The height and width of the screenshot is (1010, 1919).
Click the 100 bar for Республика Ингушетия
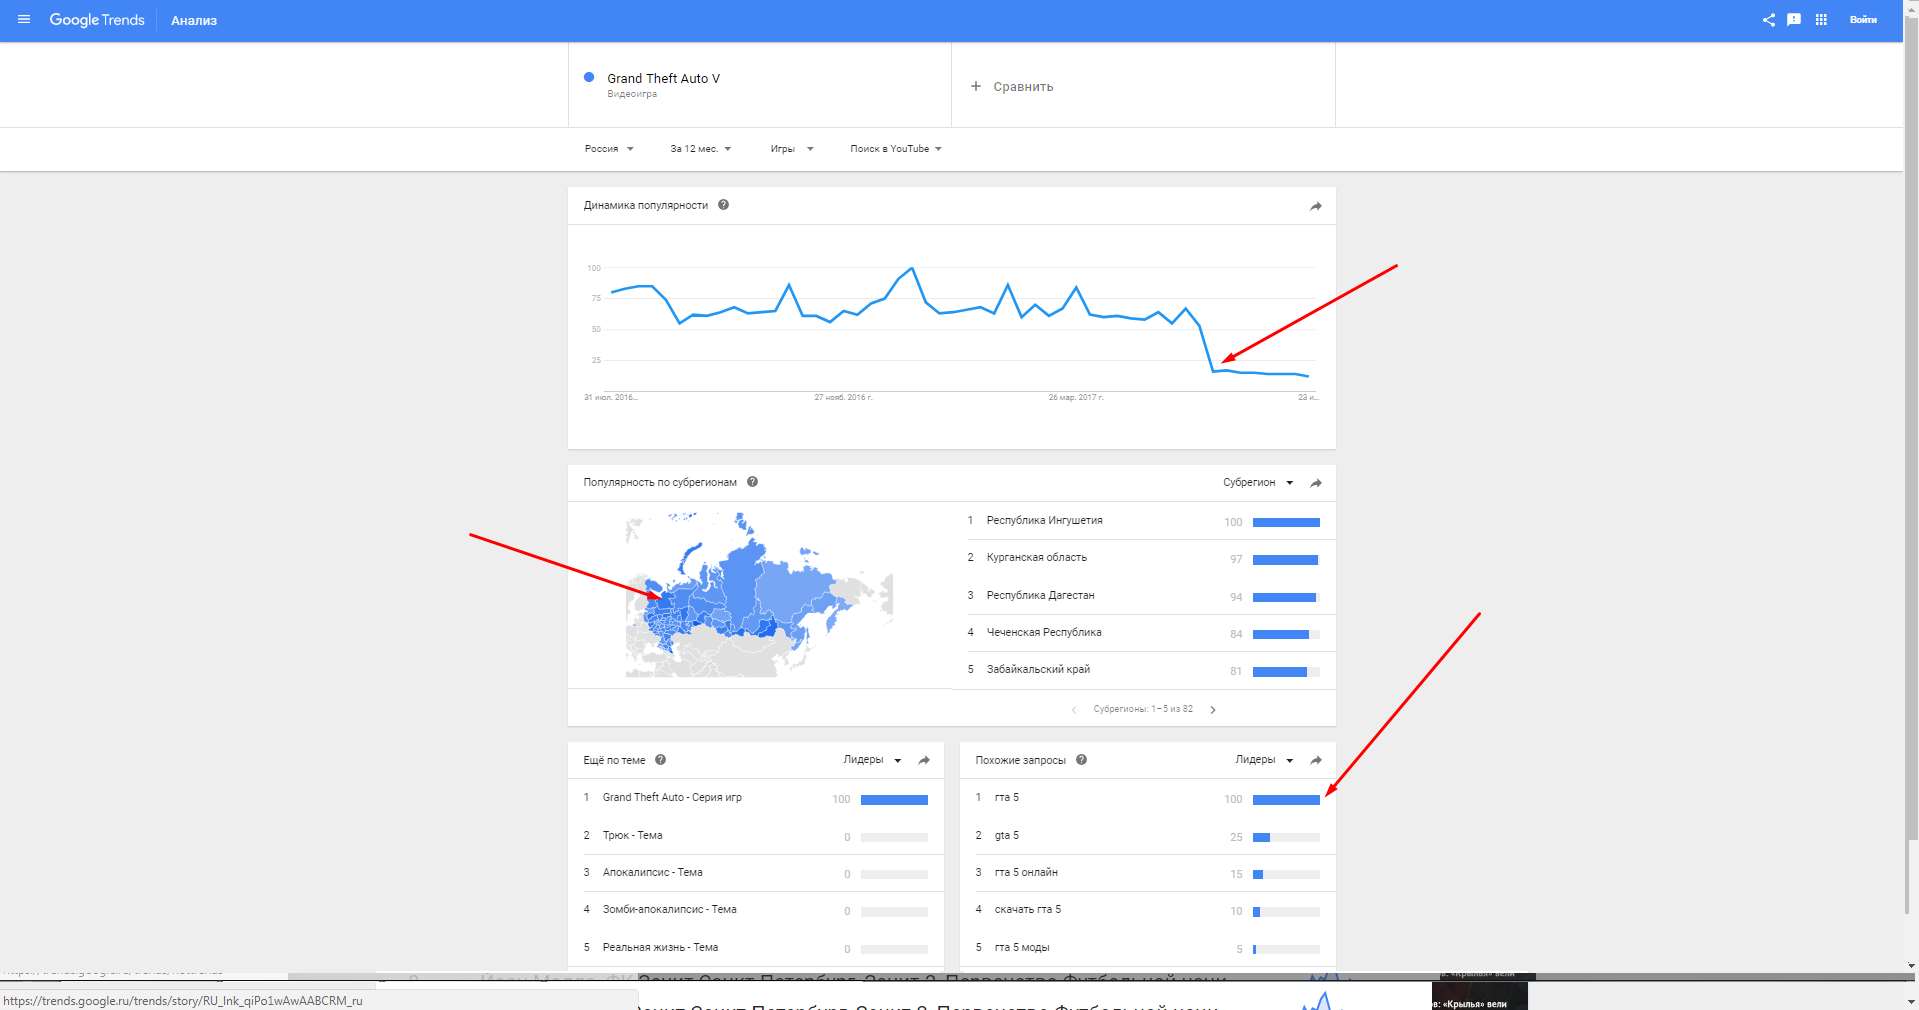(1286, 522)
